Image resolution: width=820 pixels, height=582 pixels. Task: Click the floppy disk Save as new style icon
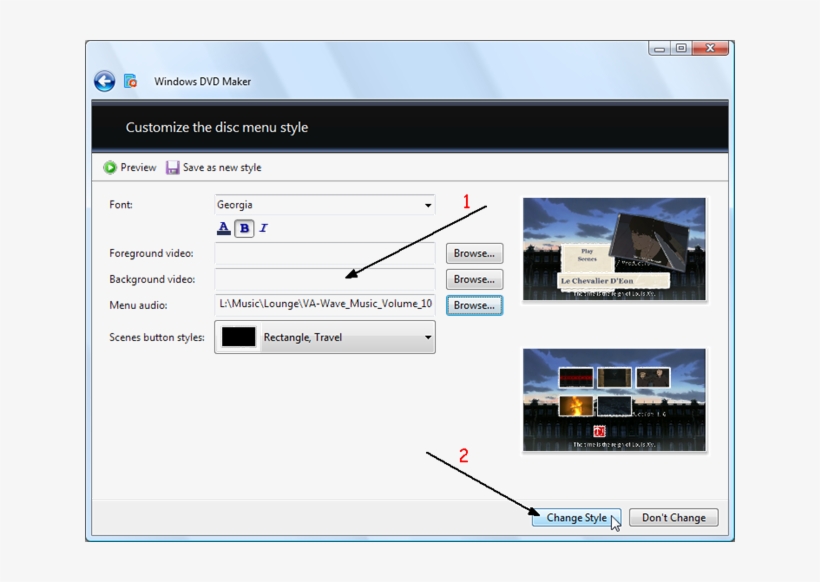tap(172, 167)
